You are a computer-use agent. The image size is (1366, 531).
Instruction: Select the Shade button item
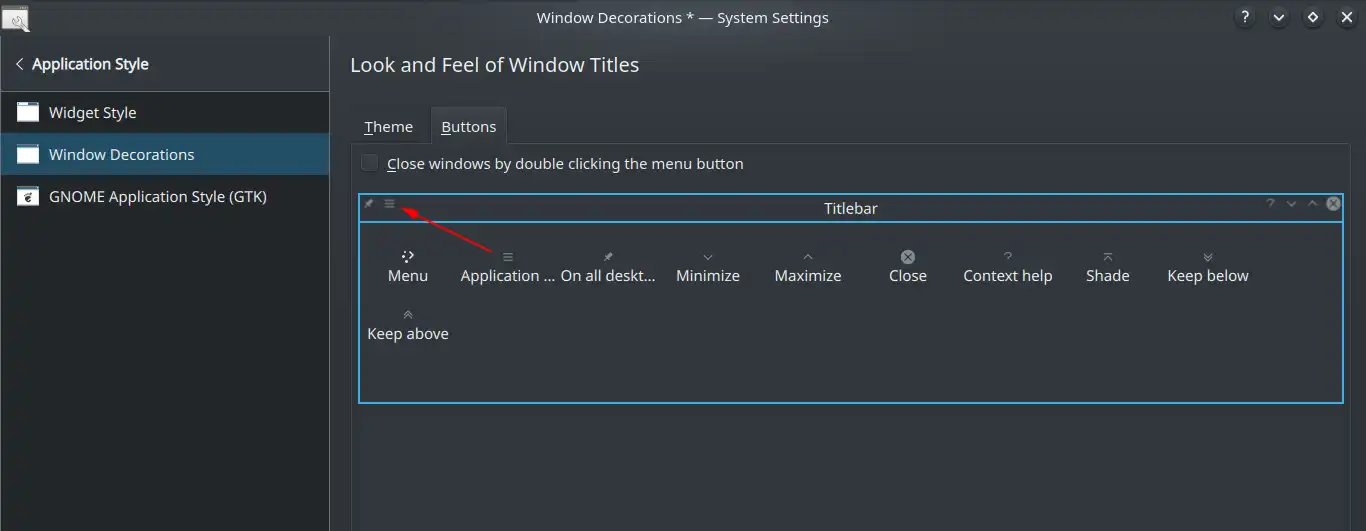click(1108, 267)
